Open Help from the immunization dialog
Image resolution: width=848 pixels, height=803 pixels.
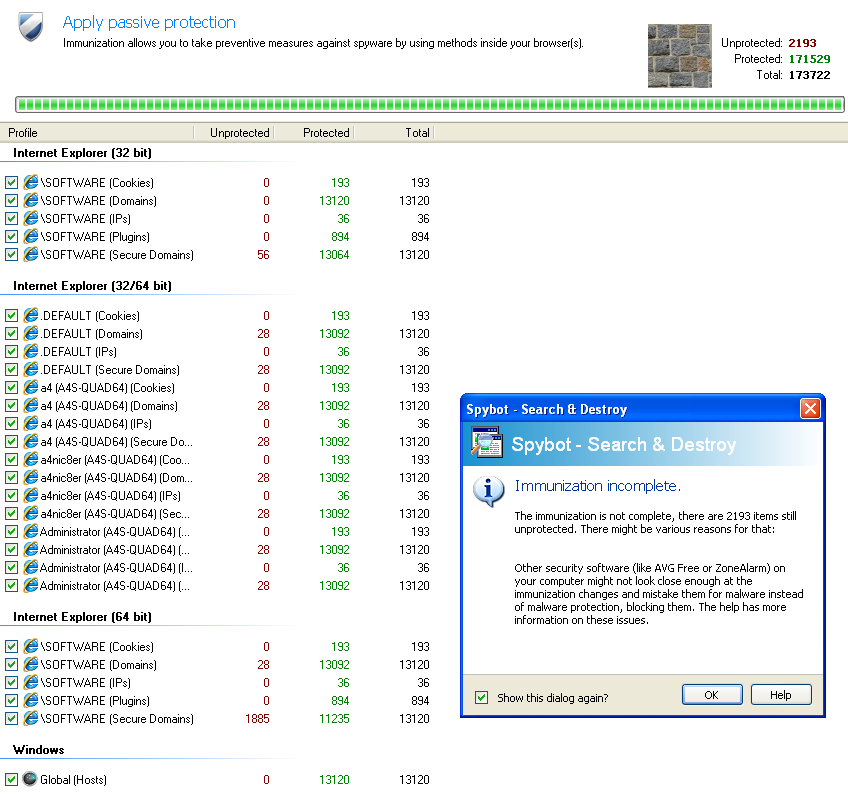coord(781,695)
